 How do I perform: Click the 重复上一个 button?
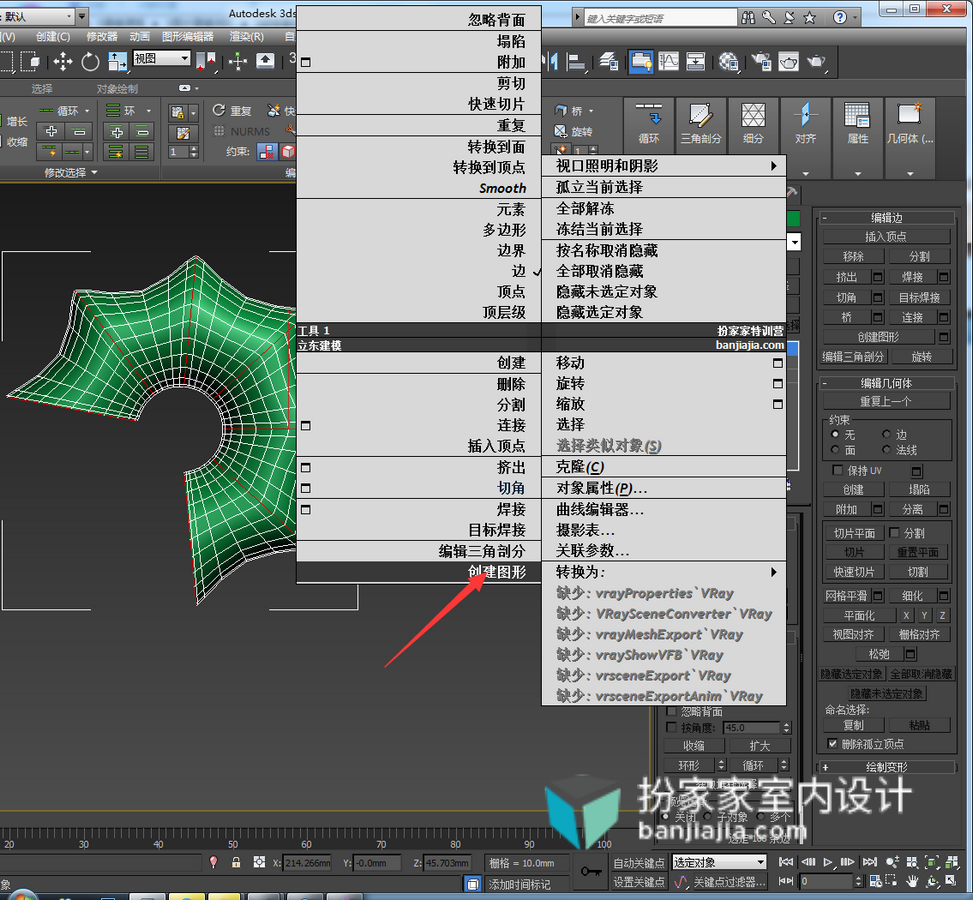point(886,401)
